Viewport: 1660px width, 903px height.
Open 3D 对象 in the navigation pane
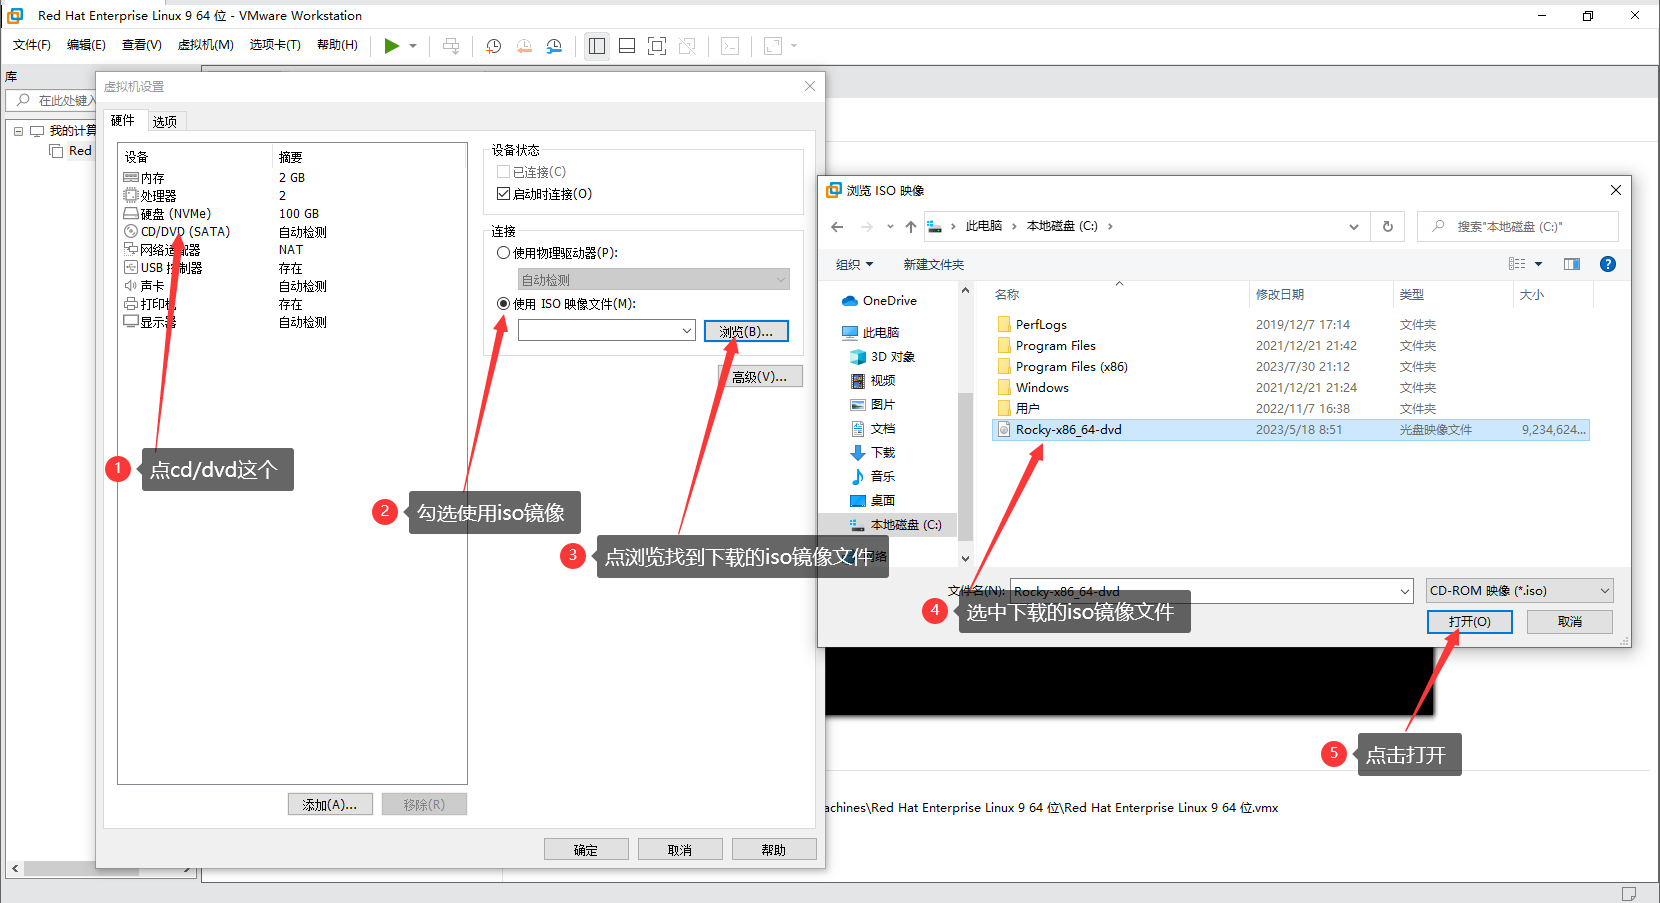[x=882, y=357]
